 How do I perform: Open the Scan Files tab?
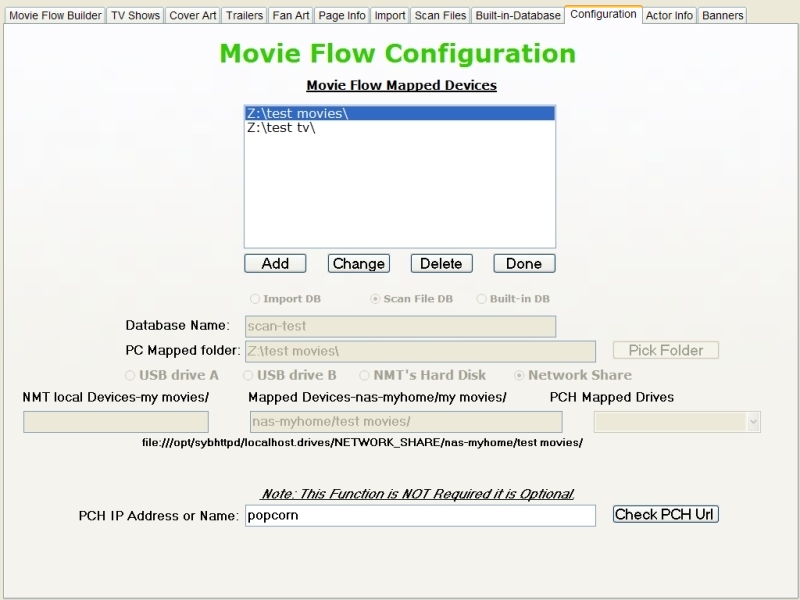point(440,16)
